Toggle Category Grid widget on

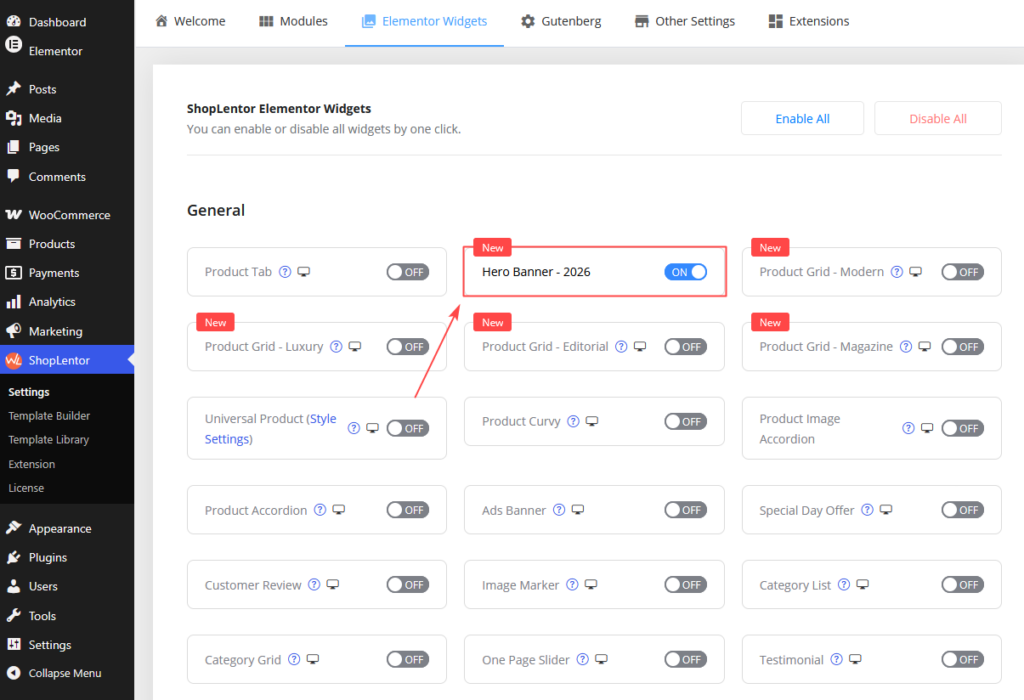click(408, 660)
